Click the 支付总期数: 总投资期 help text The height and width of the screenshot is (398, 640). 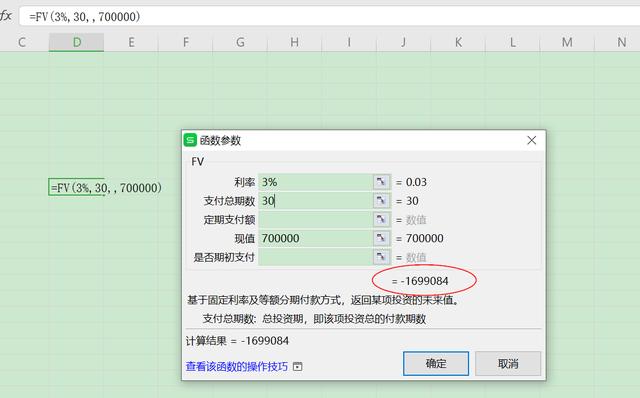tap(314, 319)
